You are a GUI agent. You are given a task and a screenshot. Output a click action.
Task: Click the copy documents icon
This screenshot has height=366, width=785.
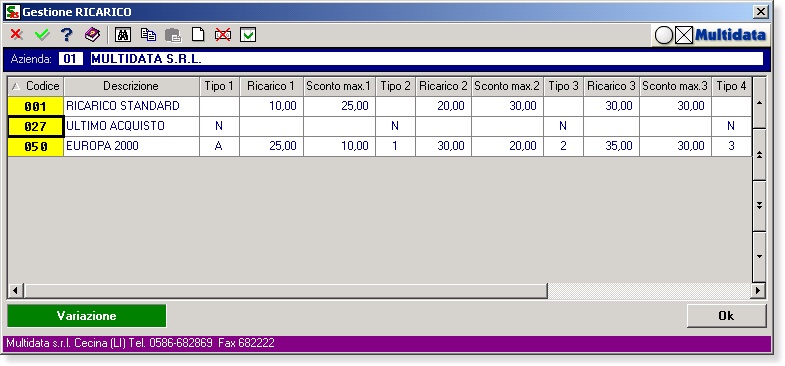[x=148, y=35]
